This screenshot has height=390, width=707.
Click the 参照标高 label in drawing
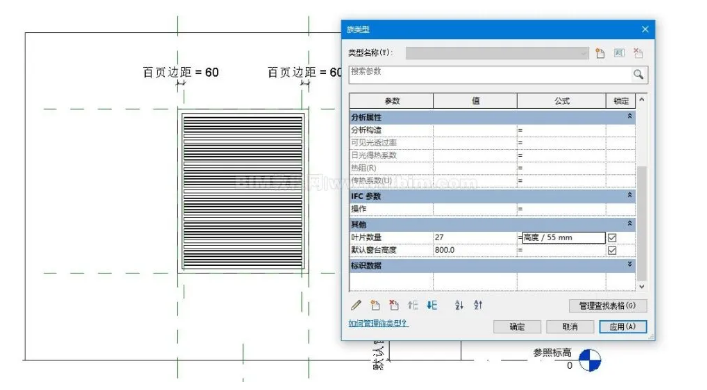pyautogui.click(x=552, y=353)
